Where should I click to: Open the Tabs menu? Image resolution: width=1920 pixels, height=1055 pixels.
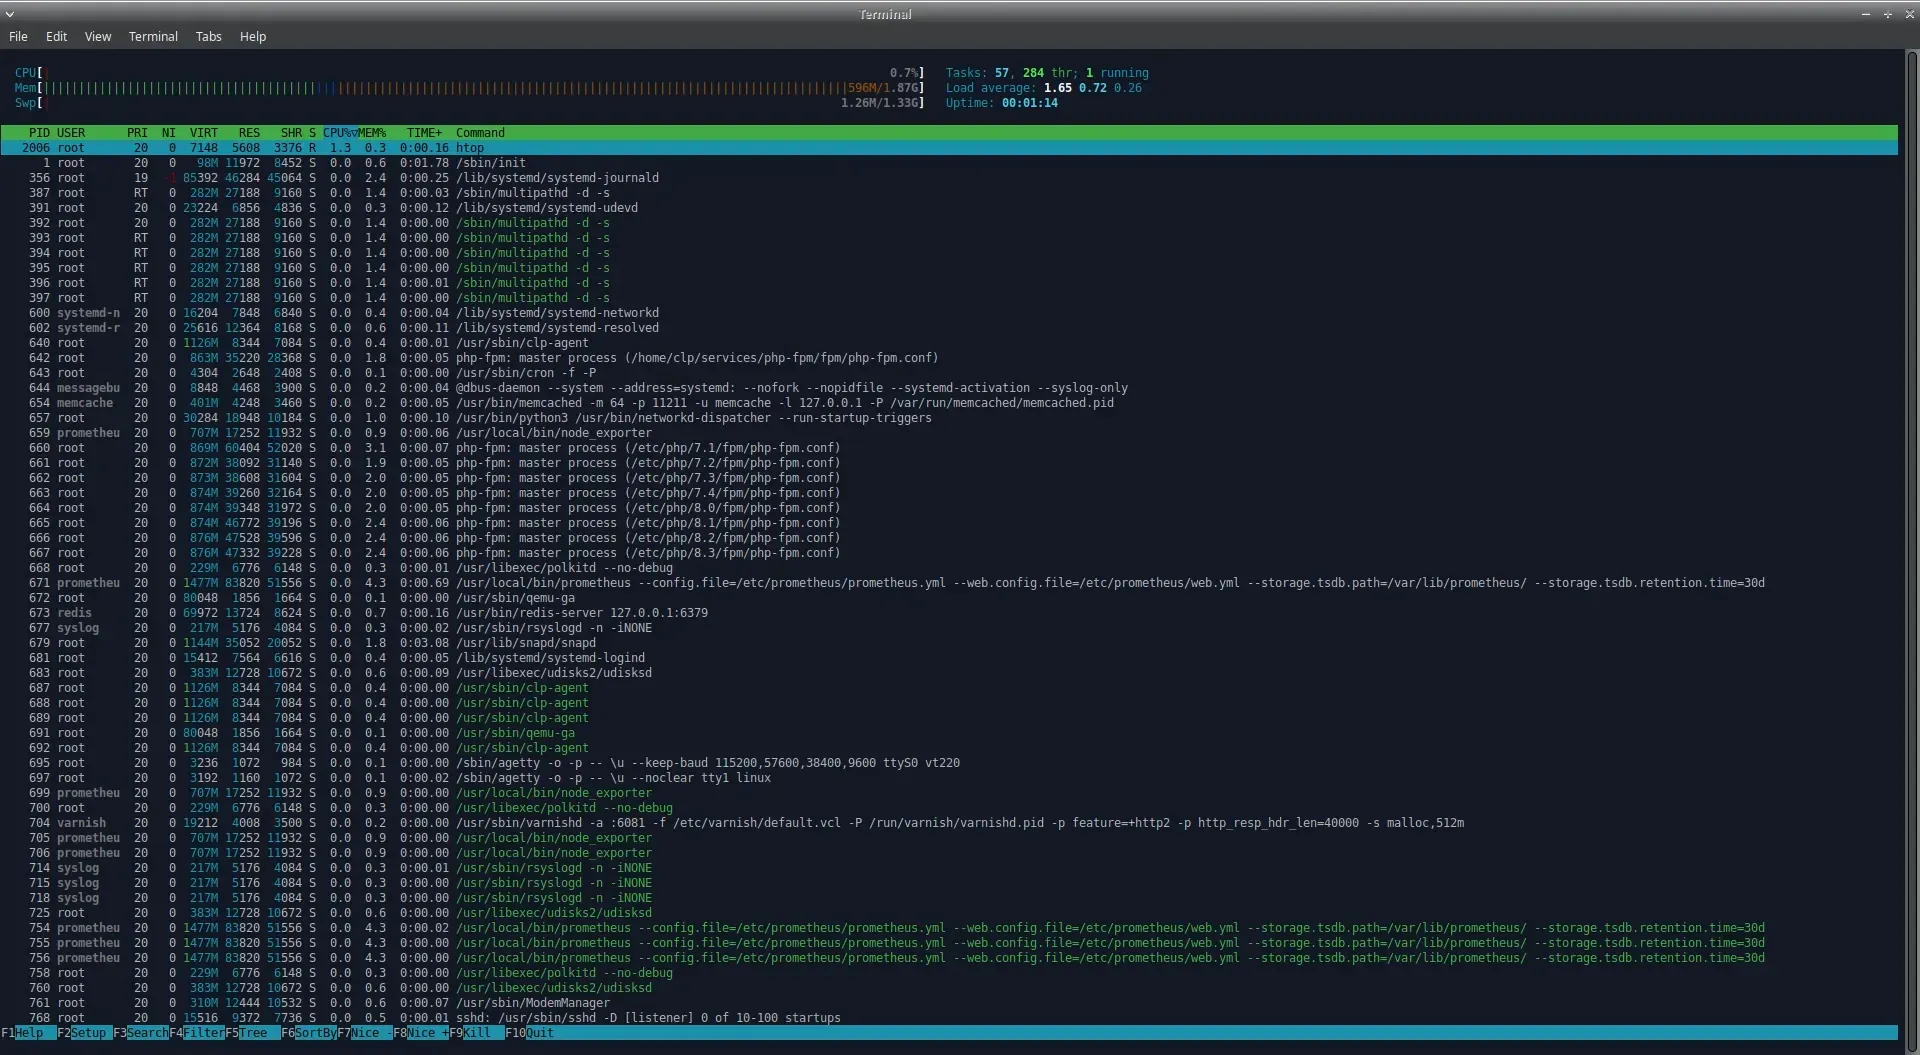click(208, 36)
